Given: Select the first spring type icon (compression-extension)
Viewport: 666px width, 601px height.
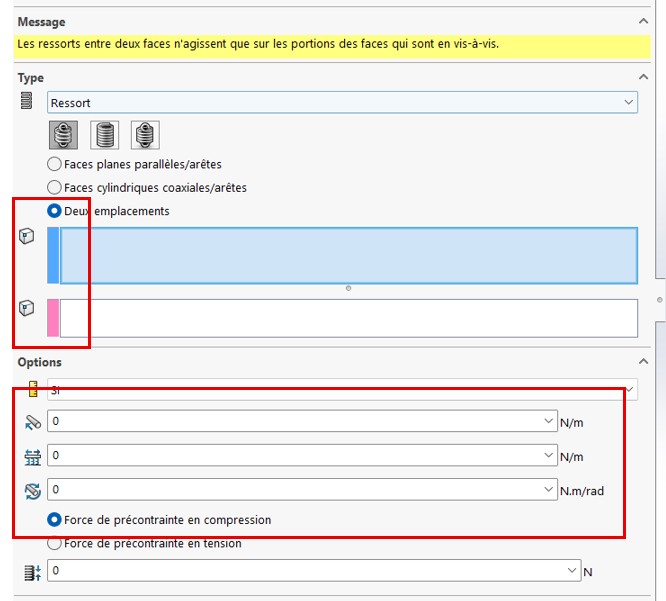Looking at the screenshot, I should click(63, 135).
